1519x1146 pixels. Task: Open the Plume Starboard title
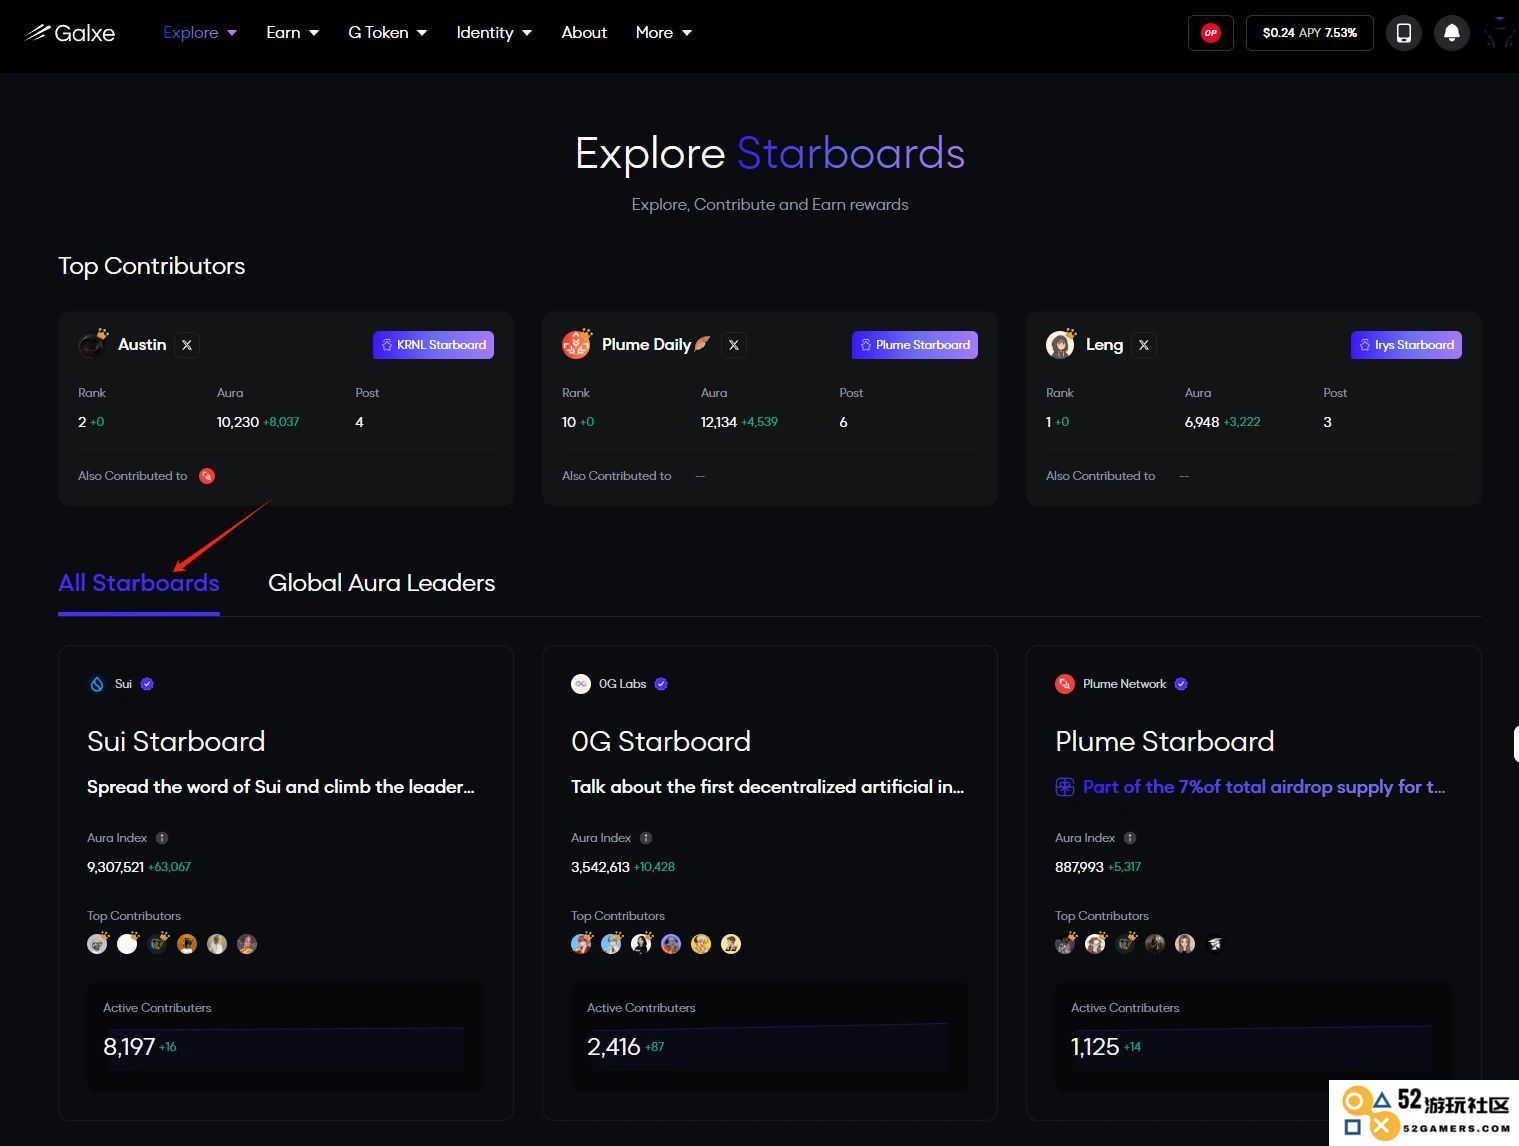point(1165,741)
